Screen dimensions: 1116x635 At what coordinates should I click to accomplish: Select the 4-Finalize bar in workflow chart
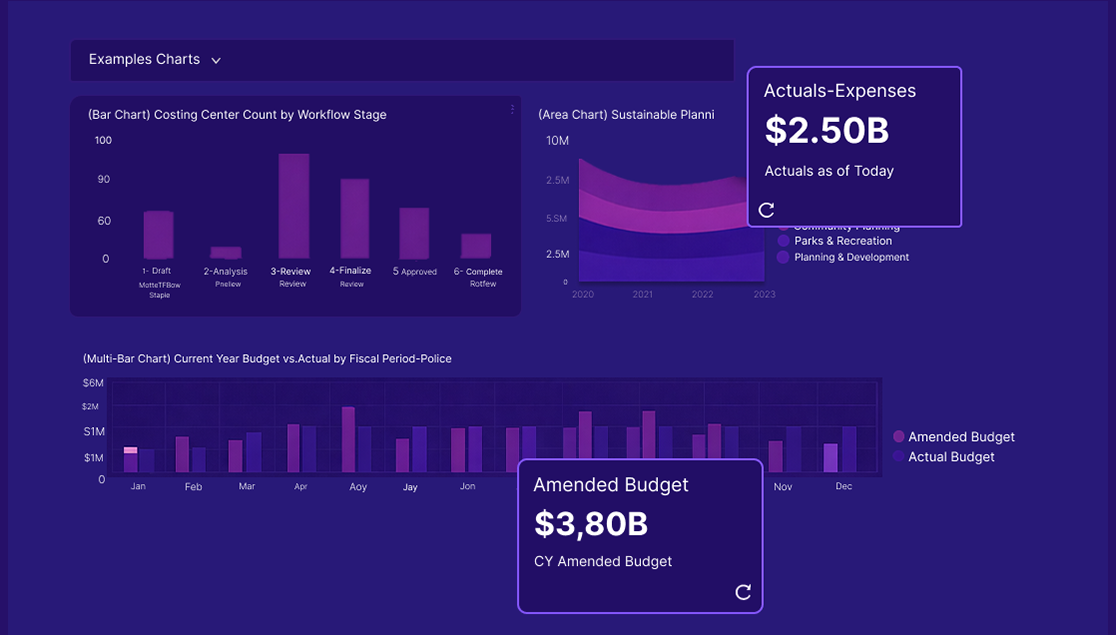354,219
